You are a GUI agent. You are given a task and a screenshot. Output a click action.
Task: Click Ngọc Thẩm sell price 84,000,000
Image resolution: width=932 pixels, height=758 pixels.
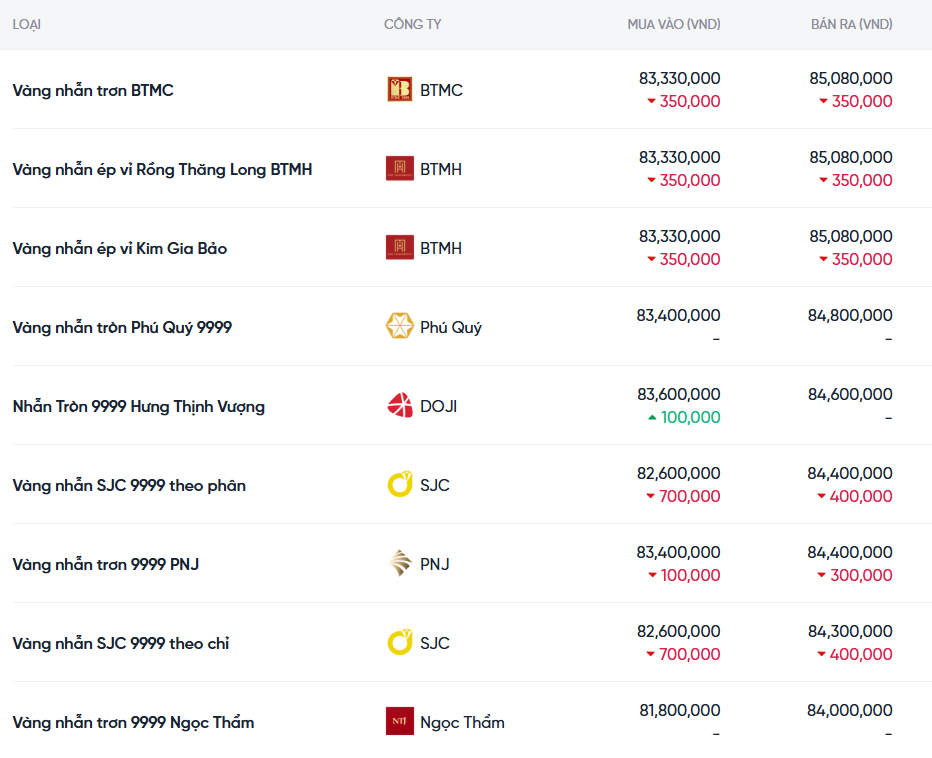[x=849, y=710]
